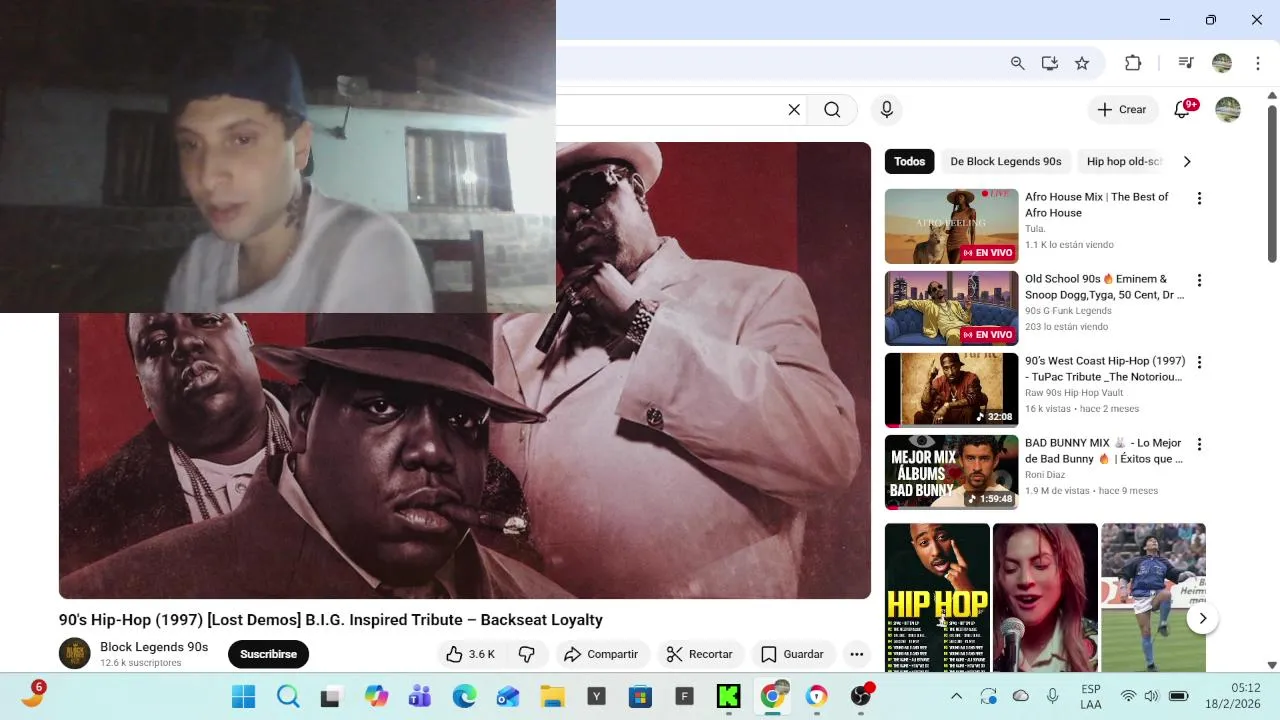Click the Compartir button

601,654
